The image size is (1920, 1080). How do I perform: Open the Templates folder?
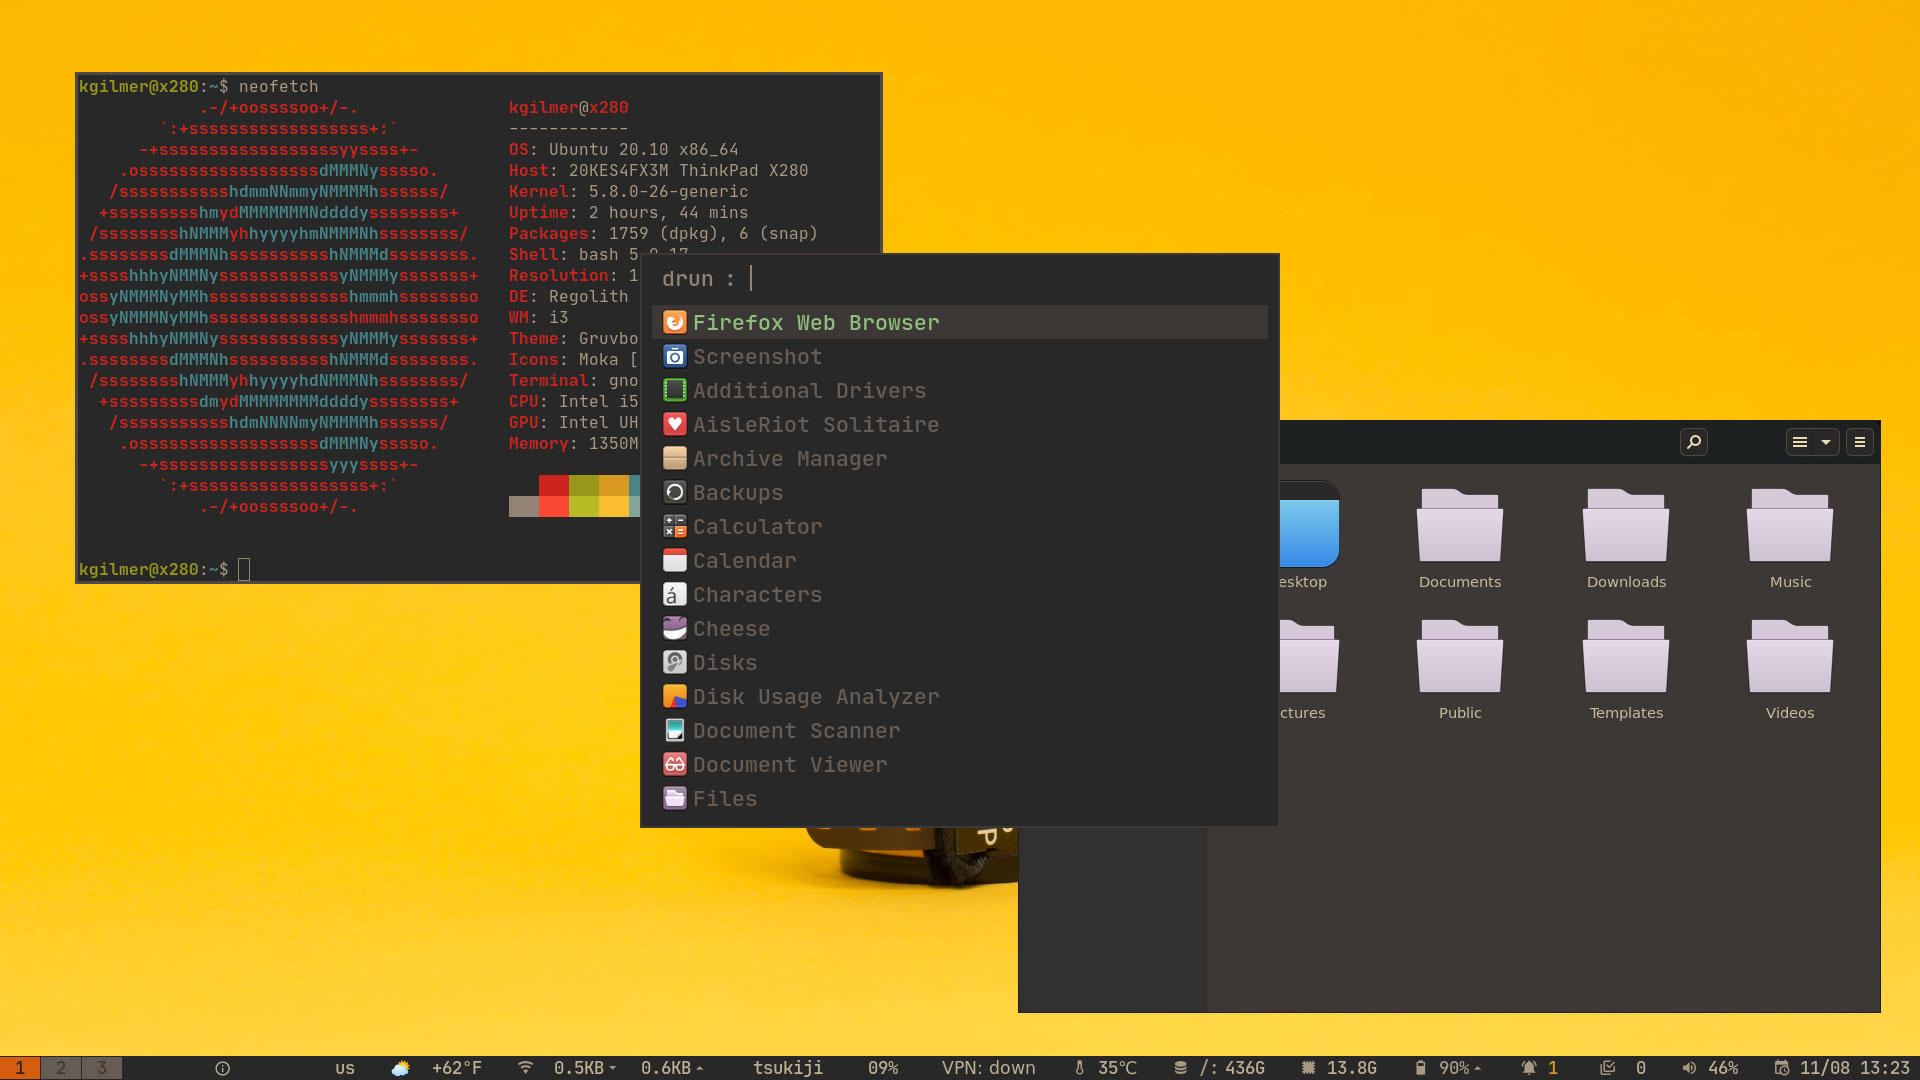(1626, 669)
